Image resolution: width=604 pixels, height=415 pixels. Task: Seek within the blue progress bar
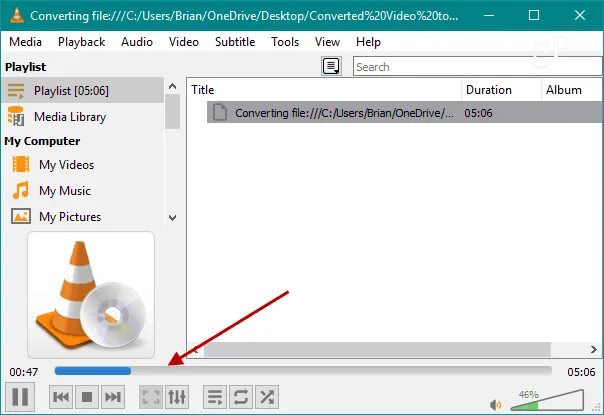(x=303, y=371)
